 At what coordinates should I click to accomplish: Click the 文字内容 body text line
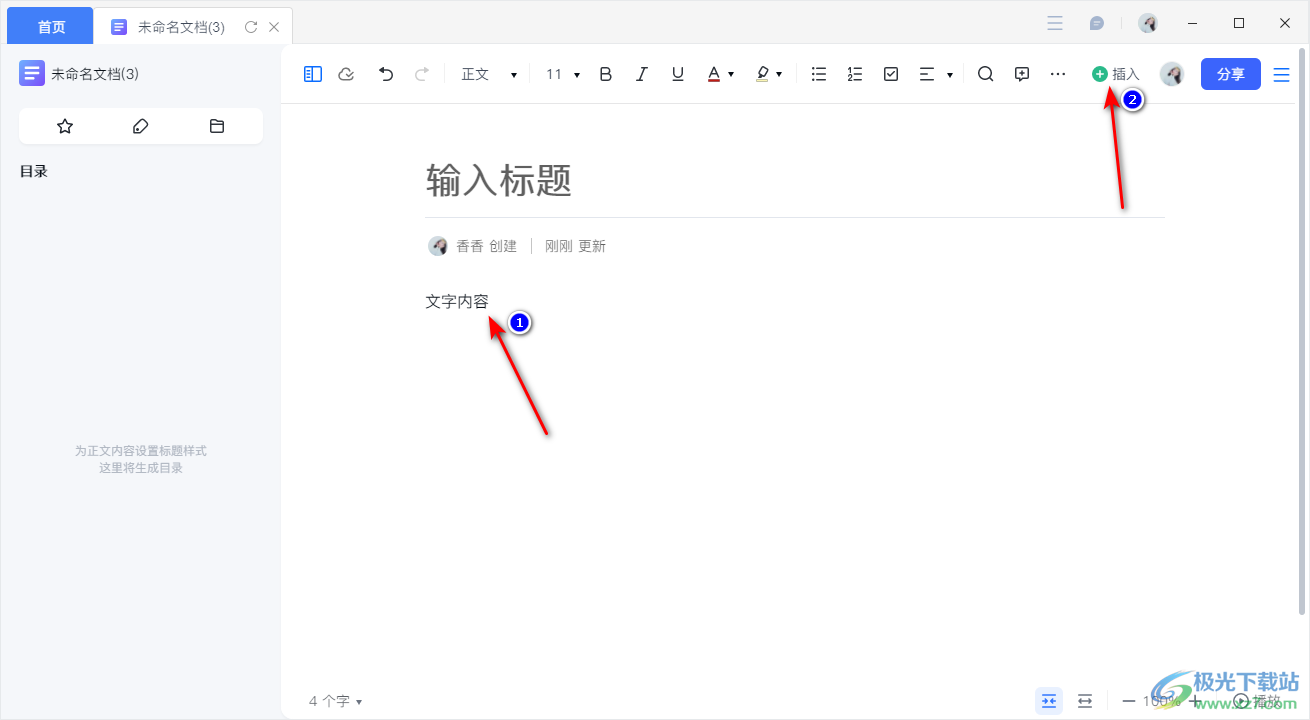pos(457,301)
